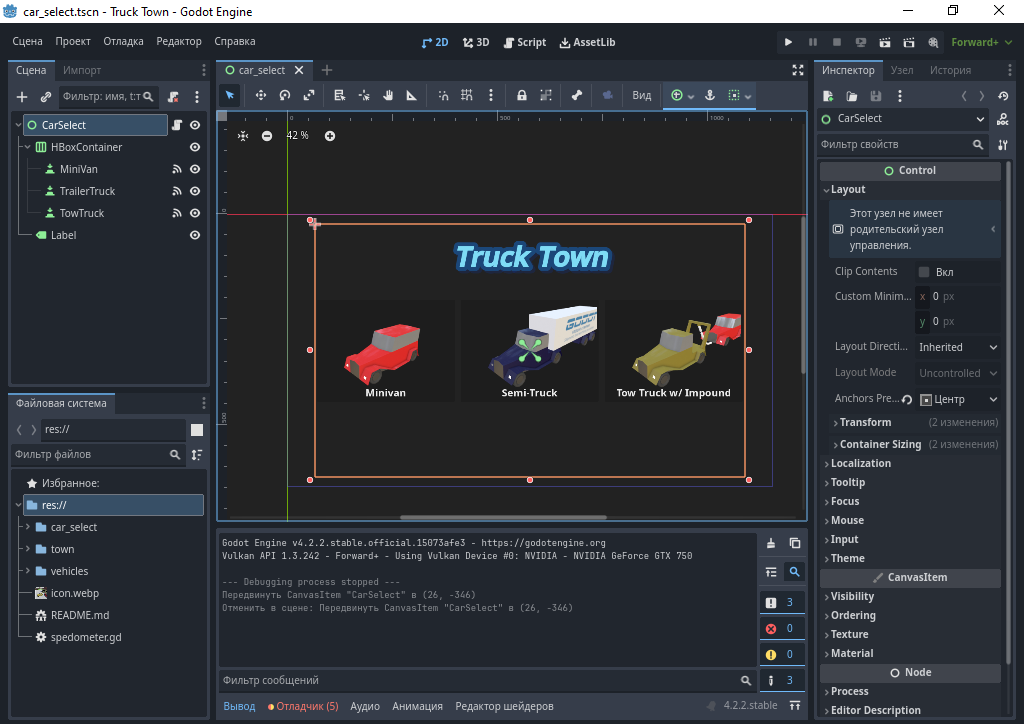Screen dimensions: 1024x724
Task: Open the script attached to CarSelect
Action: tap(176, 125)
